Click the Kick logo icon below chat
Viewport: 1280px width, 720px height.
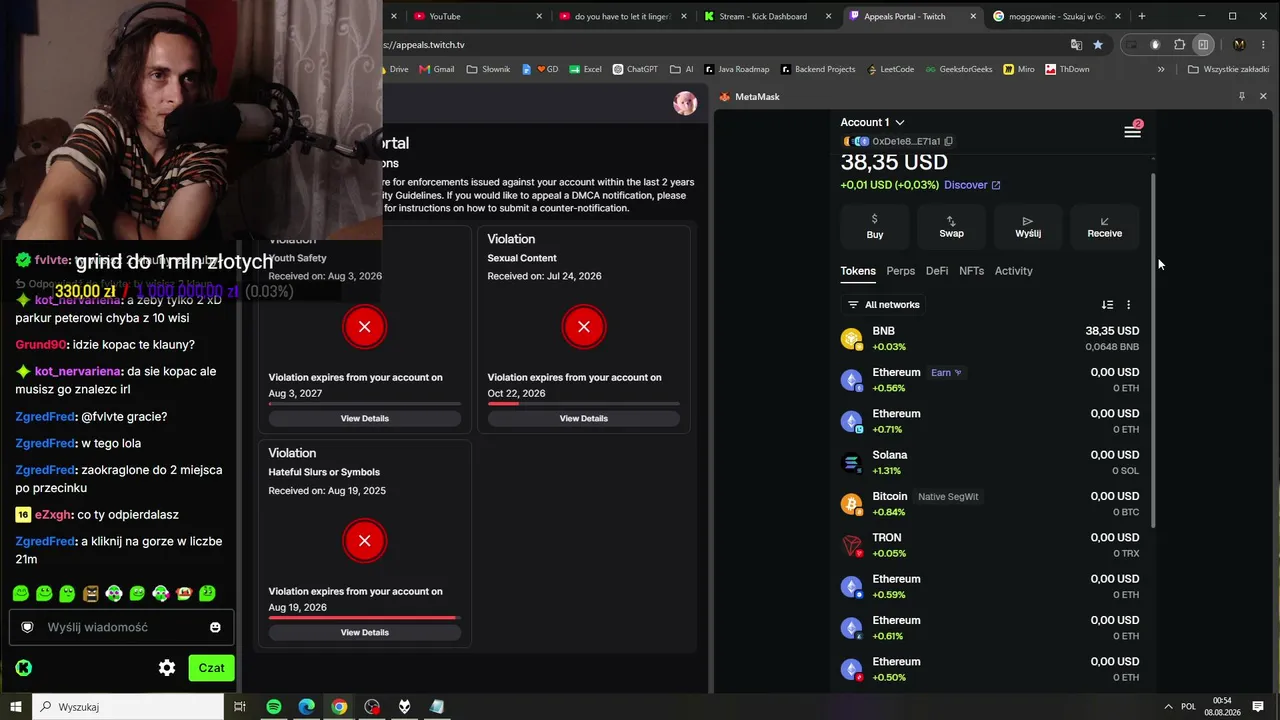point(24,668)
